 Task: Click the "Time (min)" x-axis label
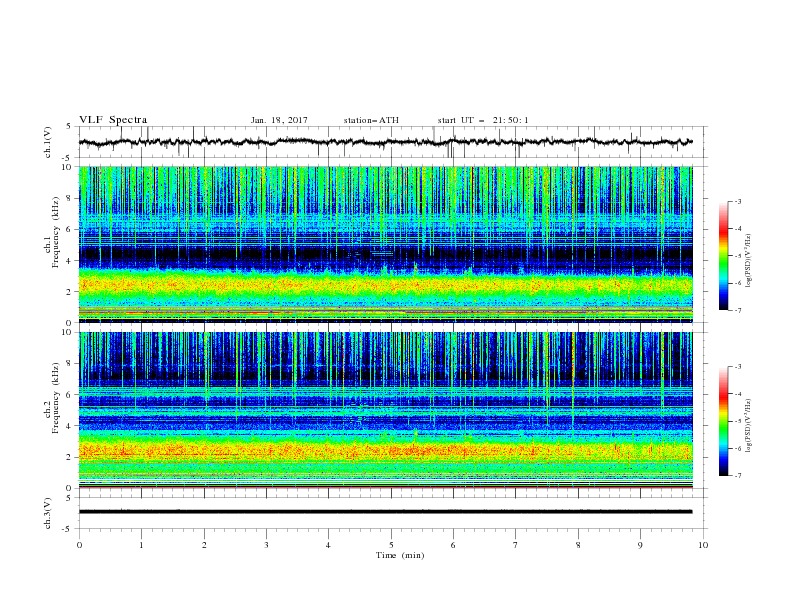(400, 555)
